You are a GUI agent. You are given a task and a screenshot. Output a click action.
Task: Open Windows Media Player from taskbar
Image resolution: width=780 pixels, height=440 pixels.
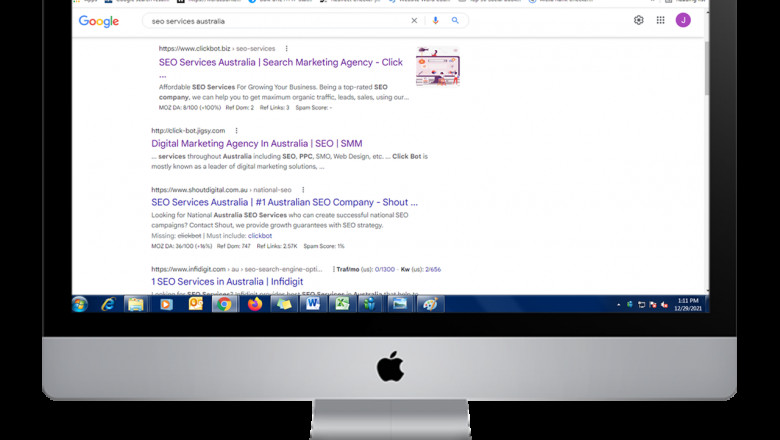click(166, 304)
